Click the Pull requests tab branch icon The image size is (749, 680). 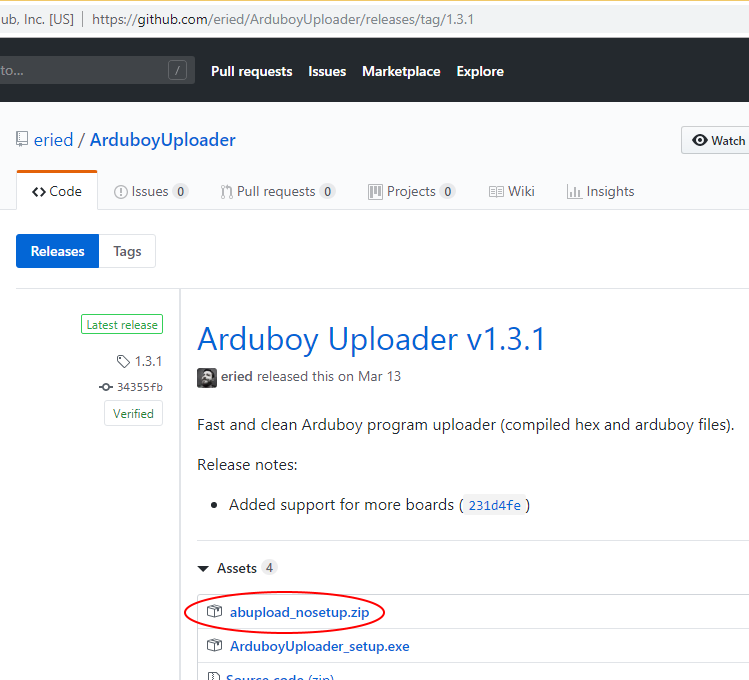226,192
